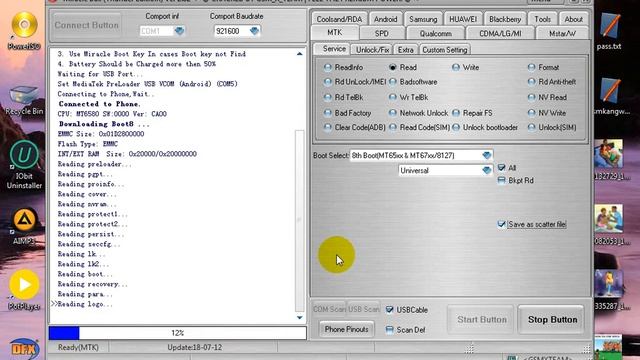Open PowerISO desktop icon
The height and width of the screenshot is (360, 640).
pos(24,31)
